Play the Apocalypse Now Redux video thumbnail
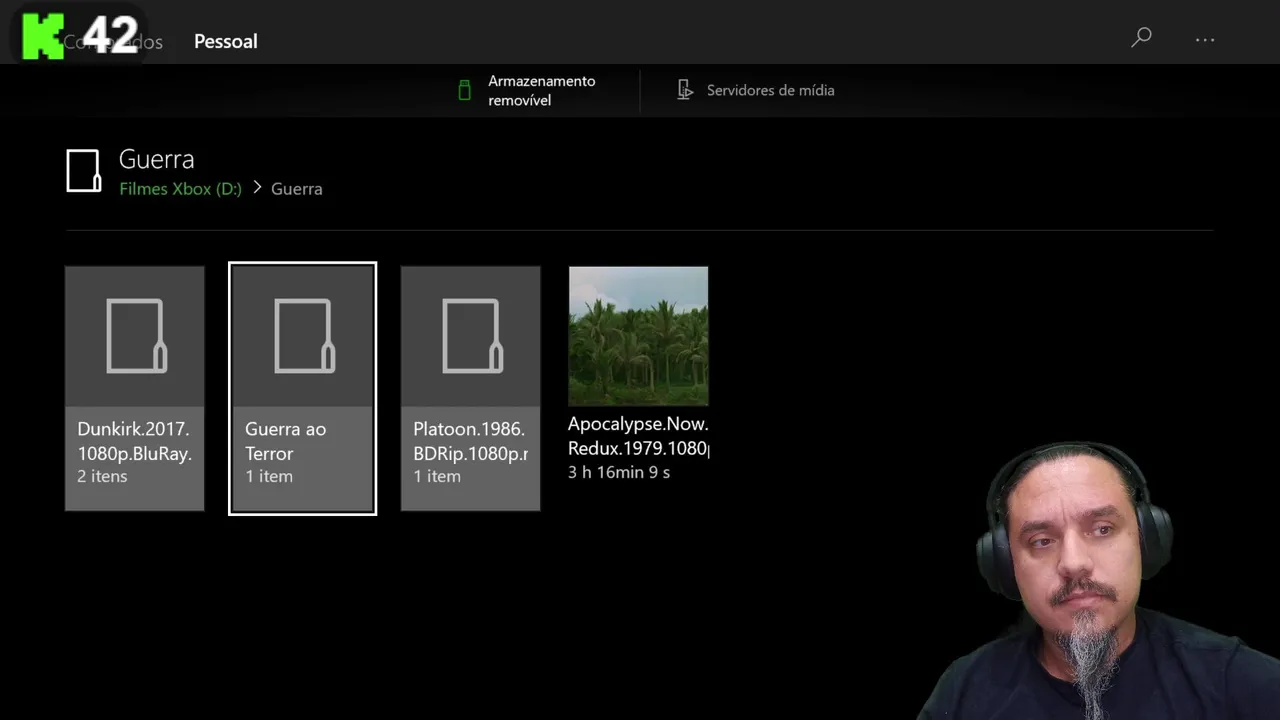 tap(638, 336)
